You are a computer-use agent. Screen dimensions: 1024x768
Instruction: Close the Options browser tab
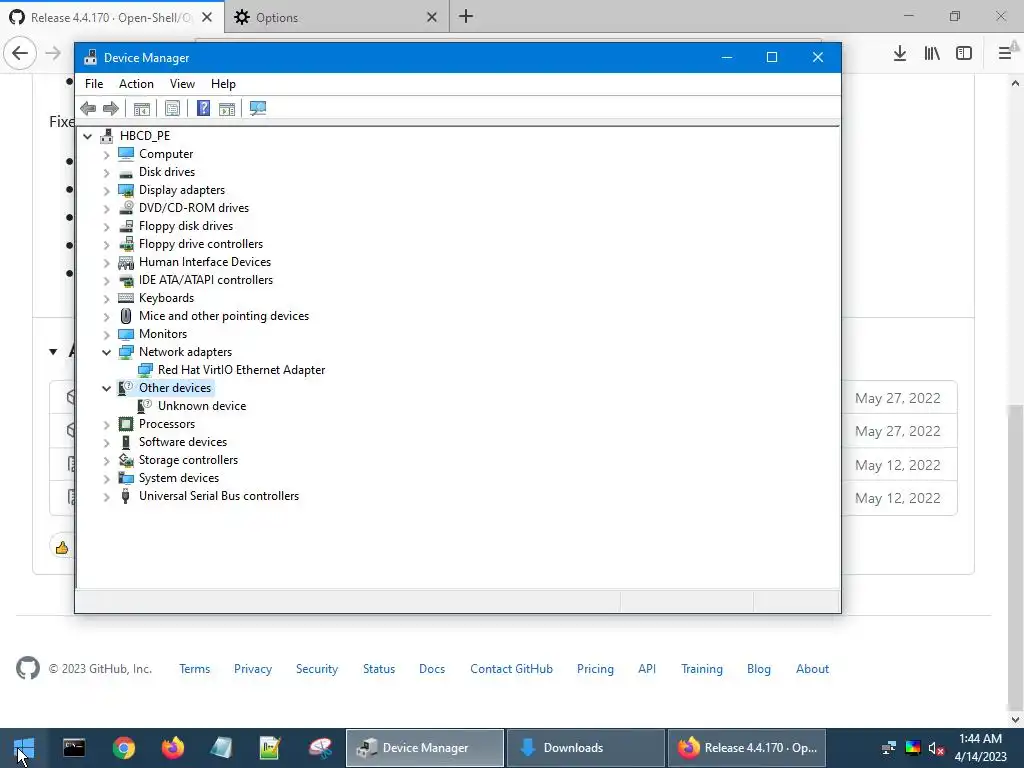coord(432,18)
